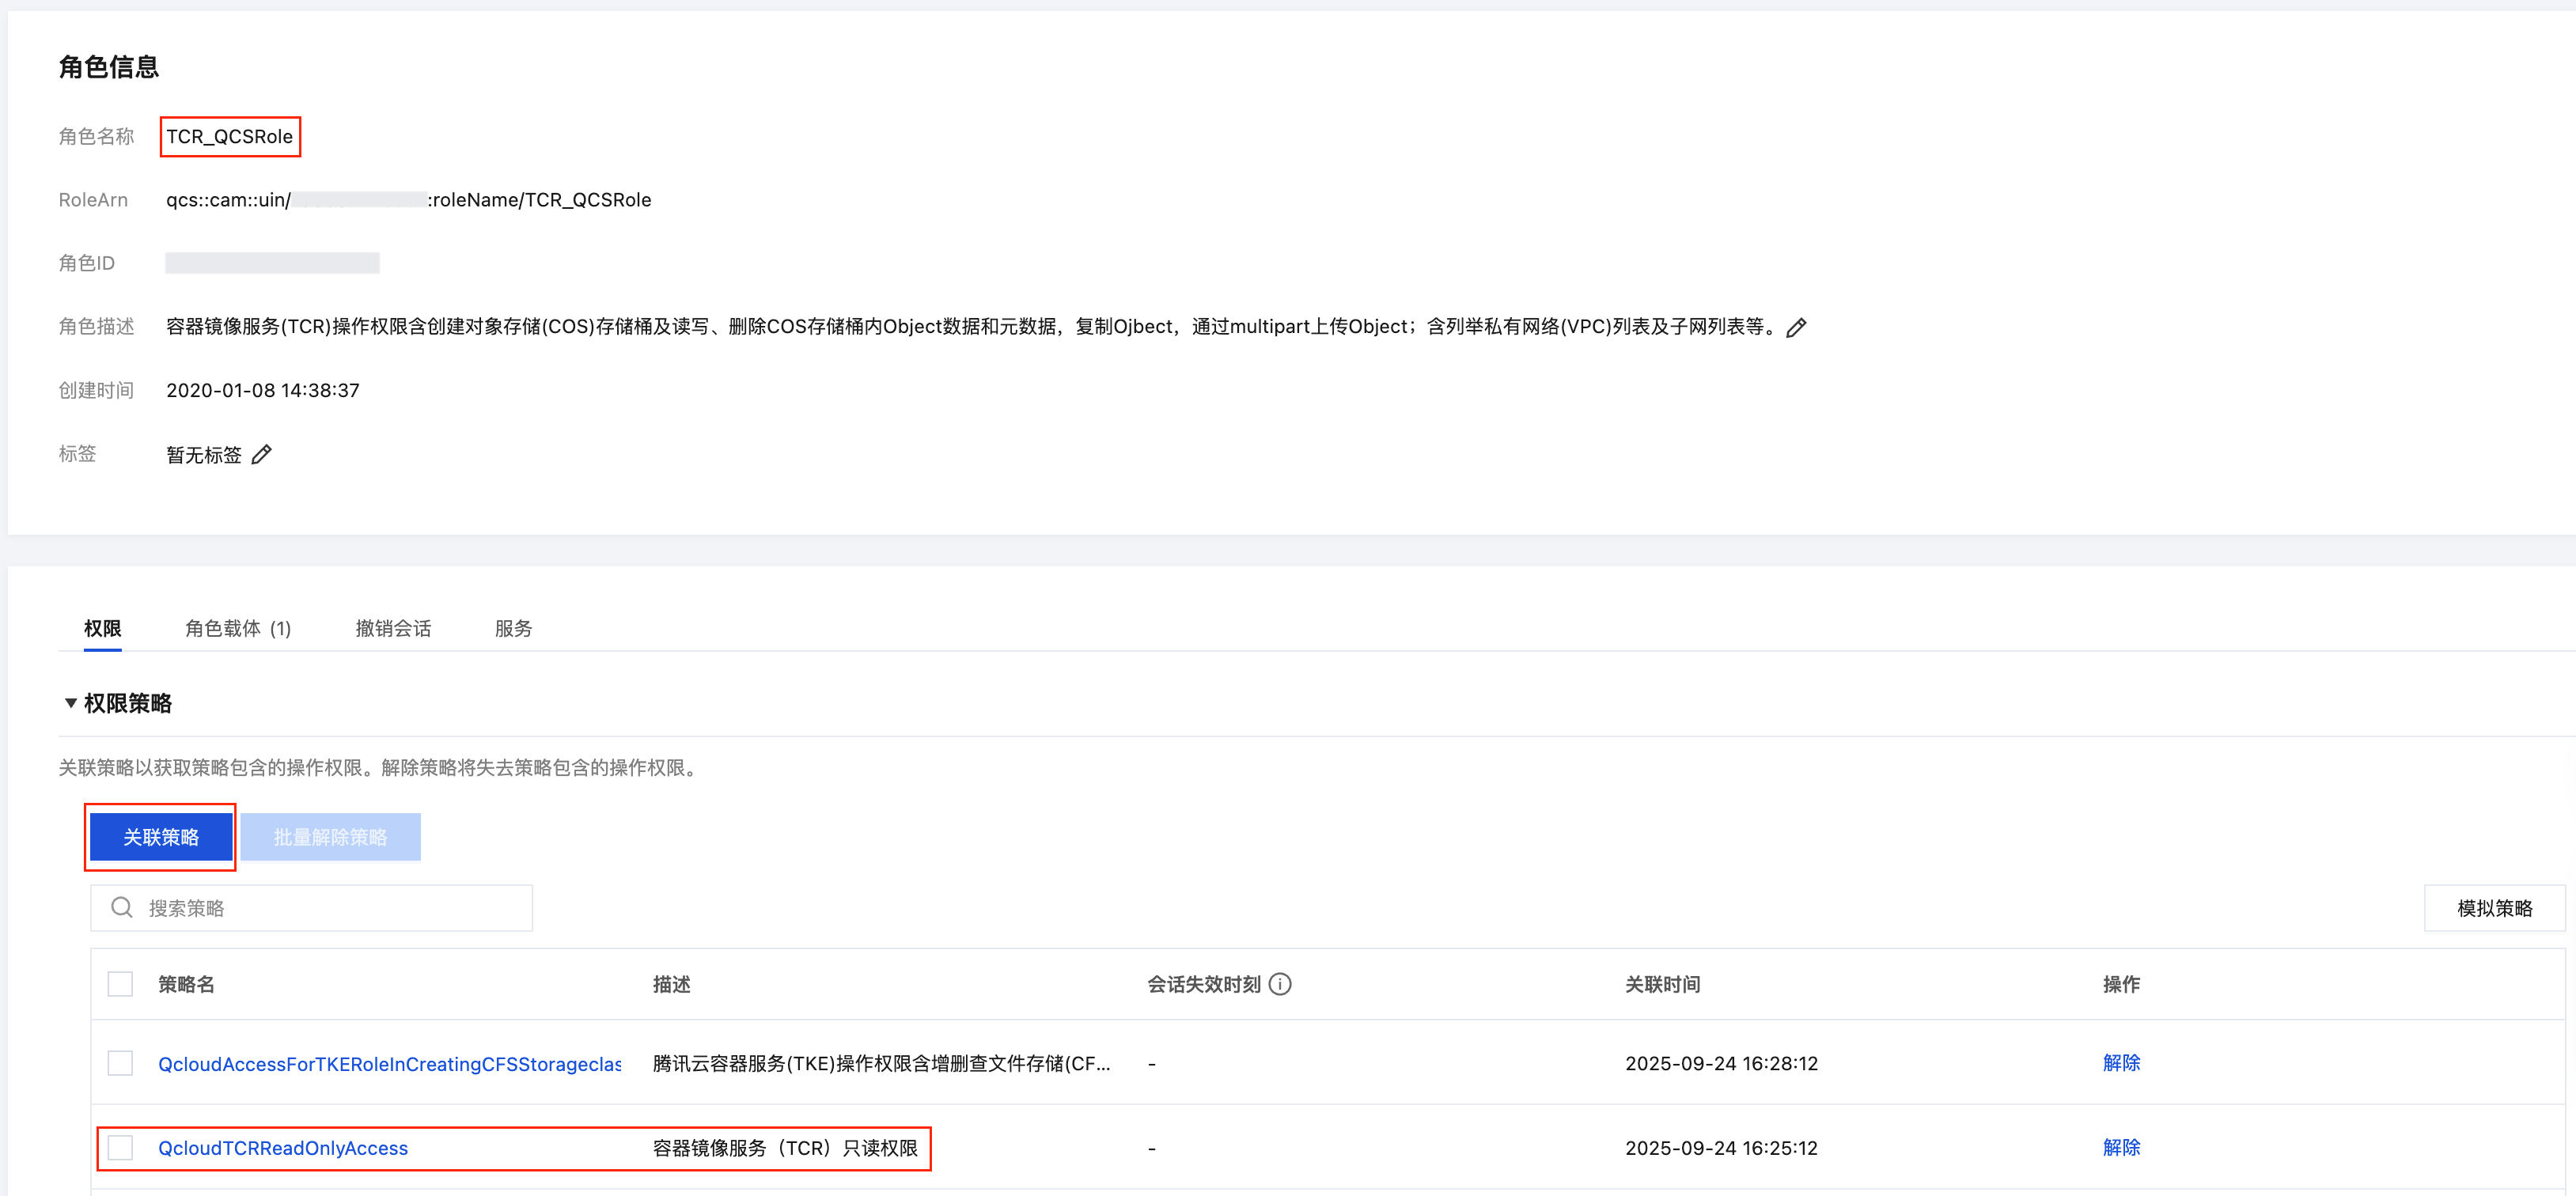This screenshot has height=1196, width=2576.
Task: Collapse the 权限策略 section
Action: (x=71, y=703)
